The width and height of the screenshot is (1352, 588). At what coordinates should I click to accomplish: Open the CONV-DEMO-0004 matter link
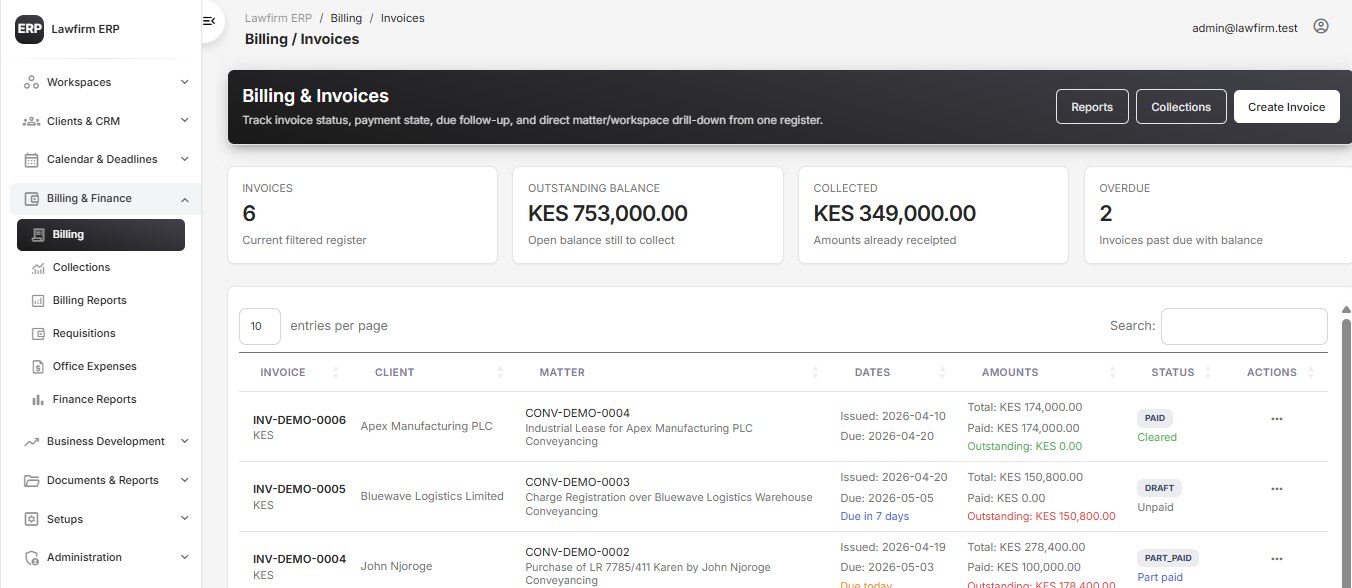click(577, 413)
